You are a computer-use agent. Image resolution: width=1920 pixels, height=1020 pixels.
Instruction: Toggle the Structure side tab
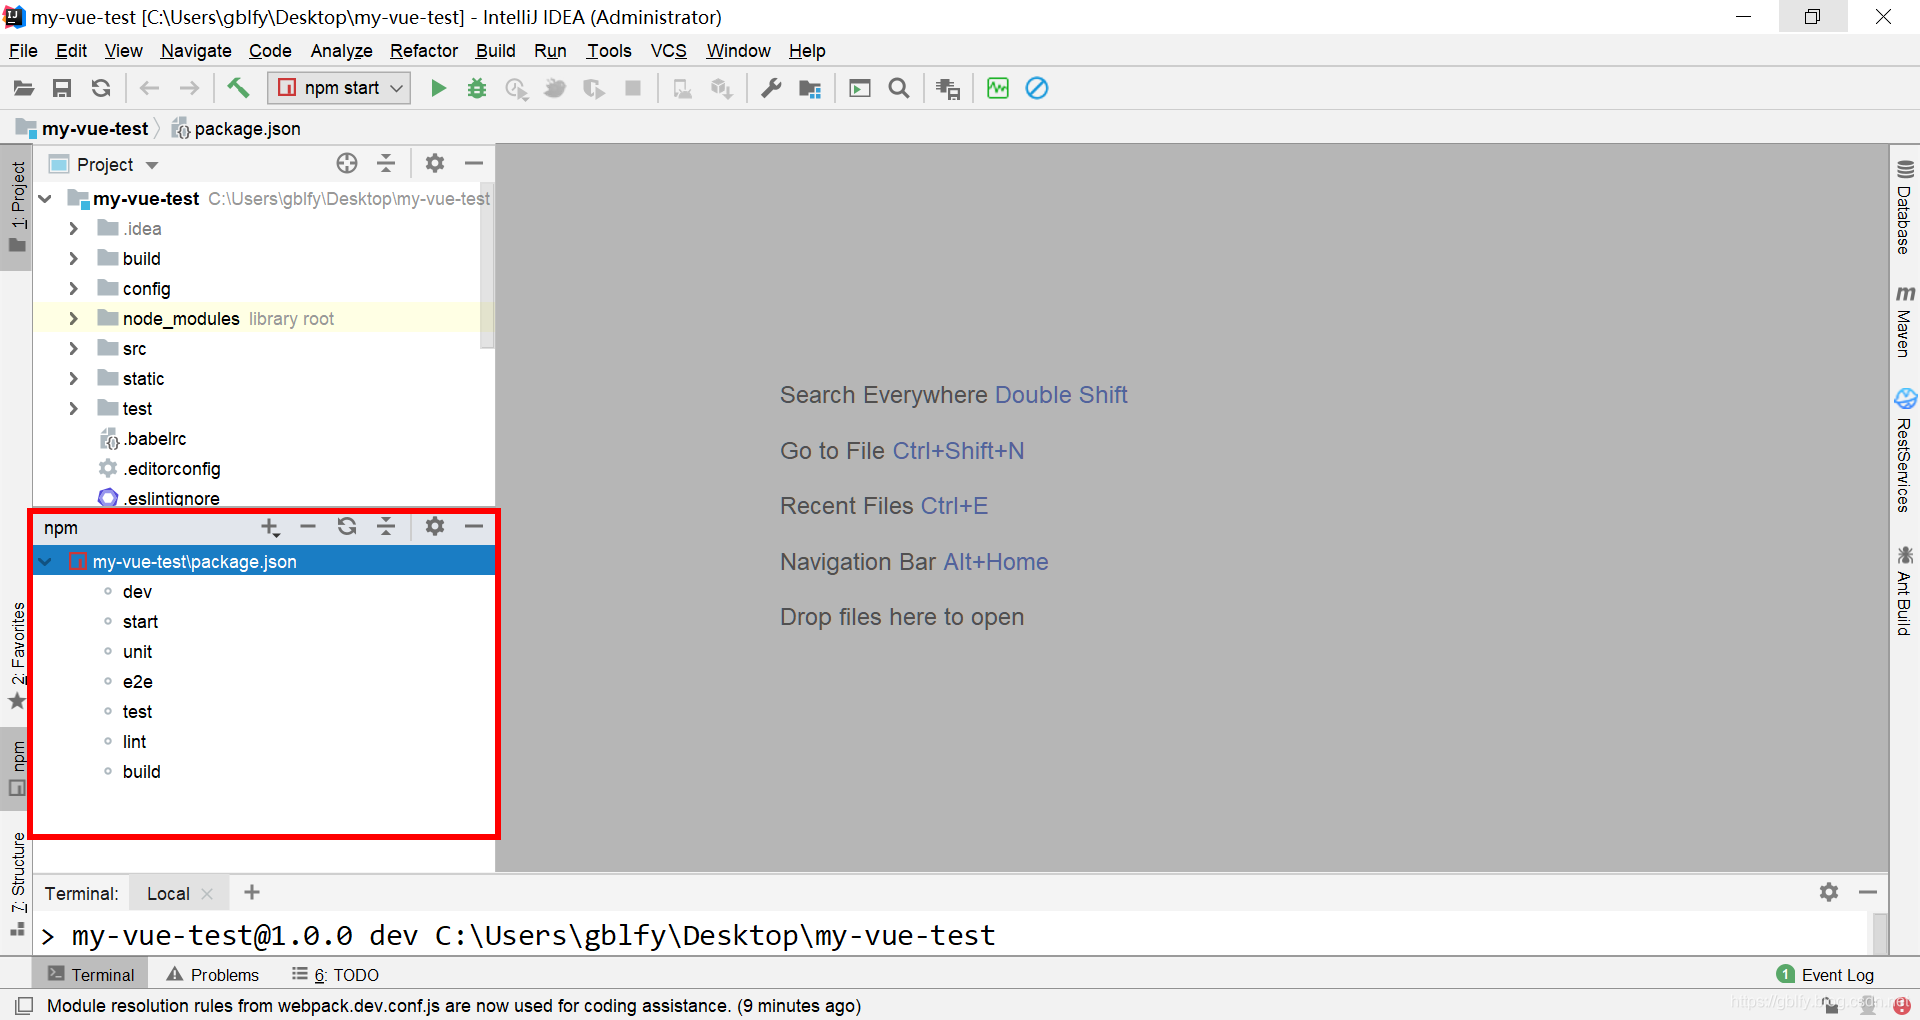(x=17, y=883)
